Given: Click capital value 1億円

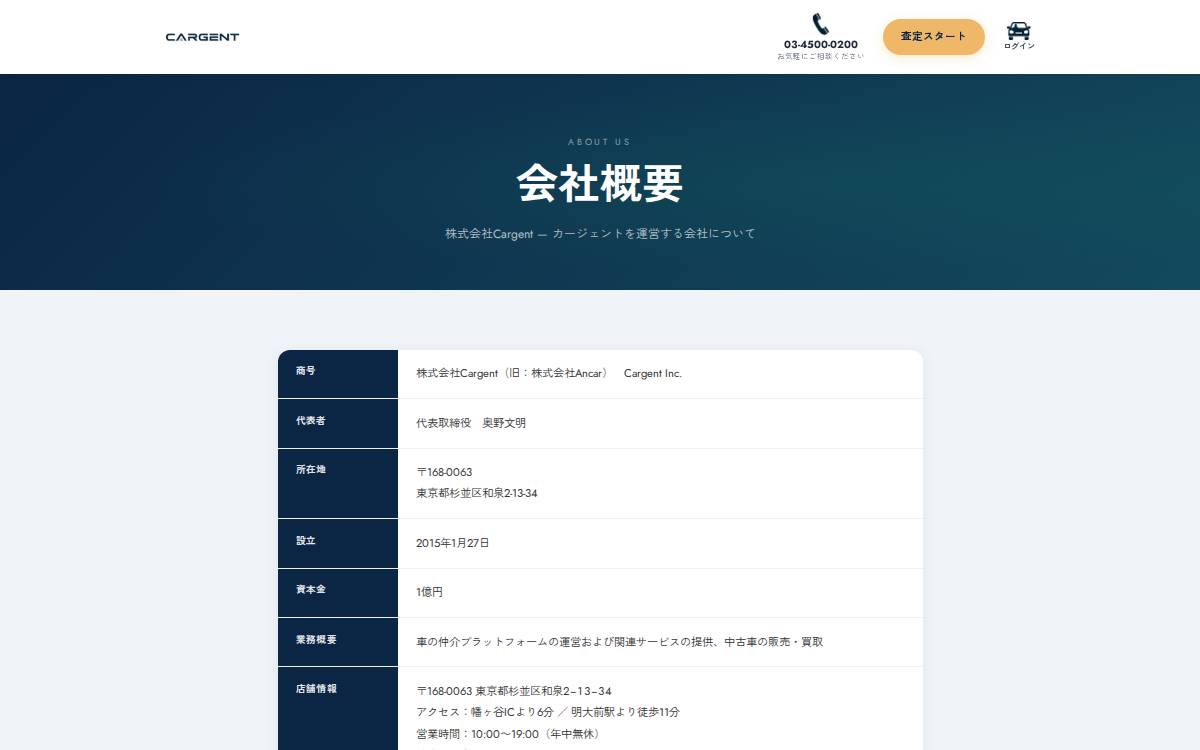Looking at the screenshot, I should click(429, 592).
